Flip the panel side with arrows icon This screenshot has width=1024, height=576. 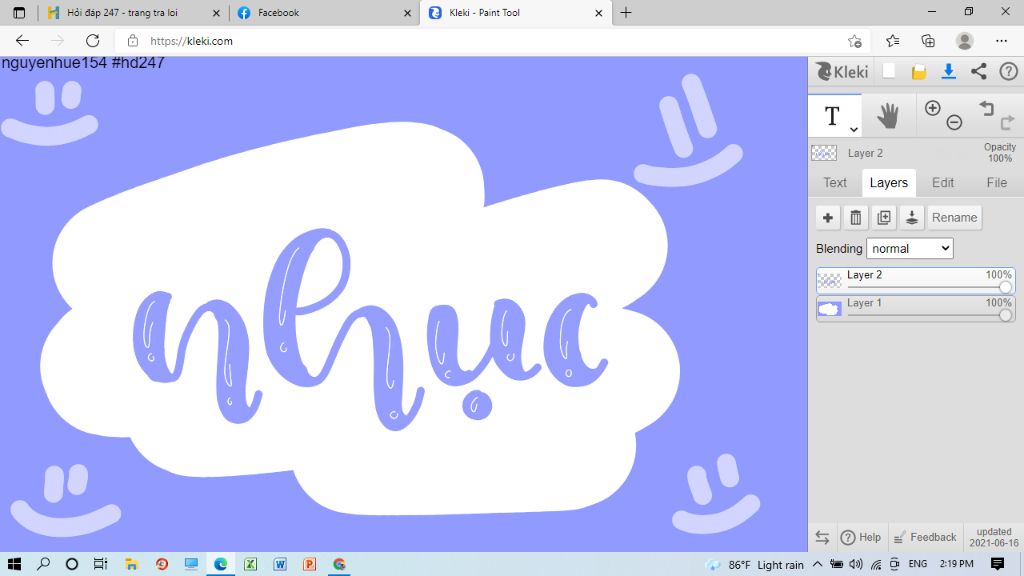(822, 537)
